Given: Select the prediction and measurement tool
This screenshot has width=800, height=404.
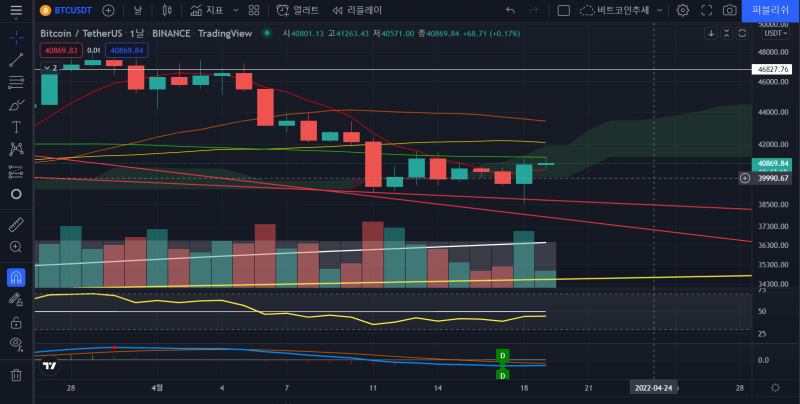Looking at the screenshot, I should [x=16, y=172].
